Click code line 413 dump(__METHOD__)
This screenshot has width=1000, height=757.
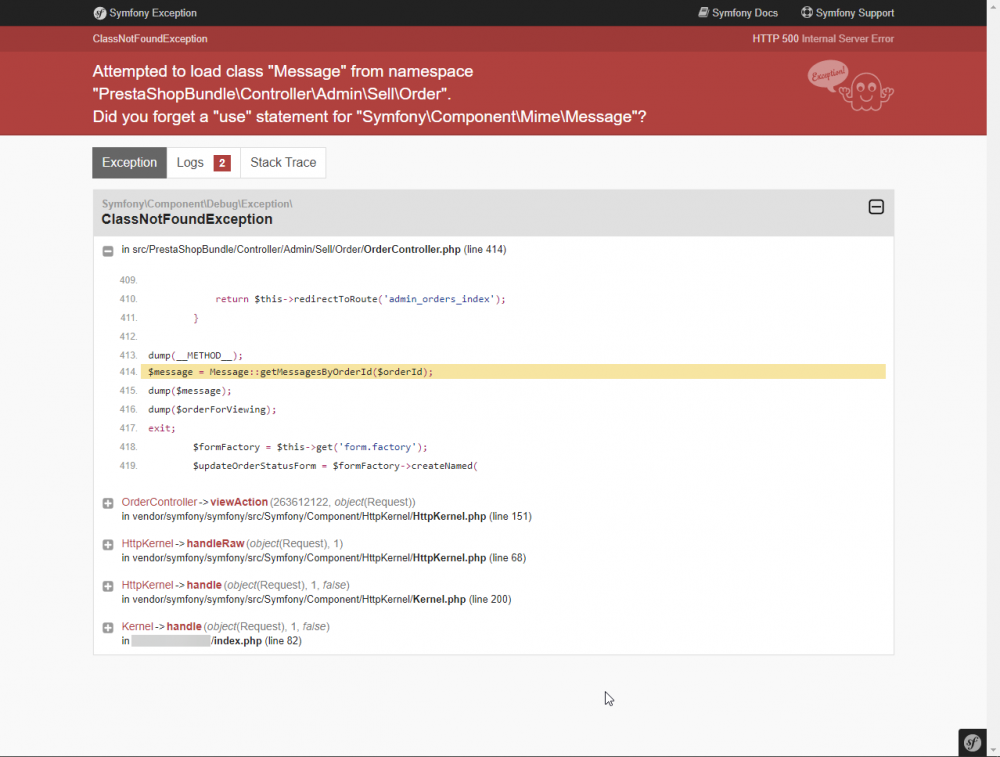195,356
